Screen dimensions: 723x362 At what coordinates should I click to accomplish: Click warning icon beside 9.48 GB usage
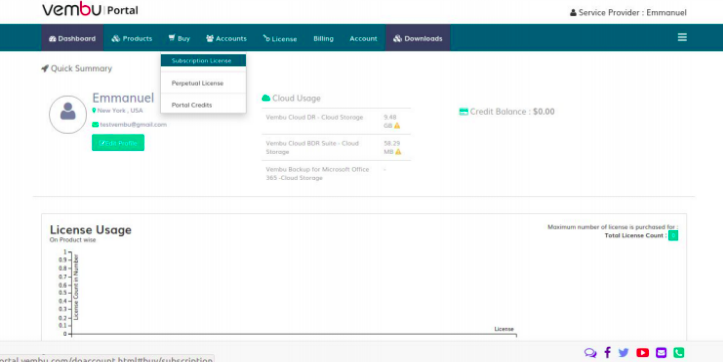397,125
